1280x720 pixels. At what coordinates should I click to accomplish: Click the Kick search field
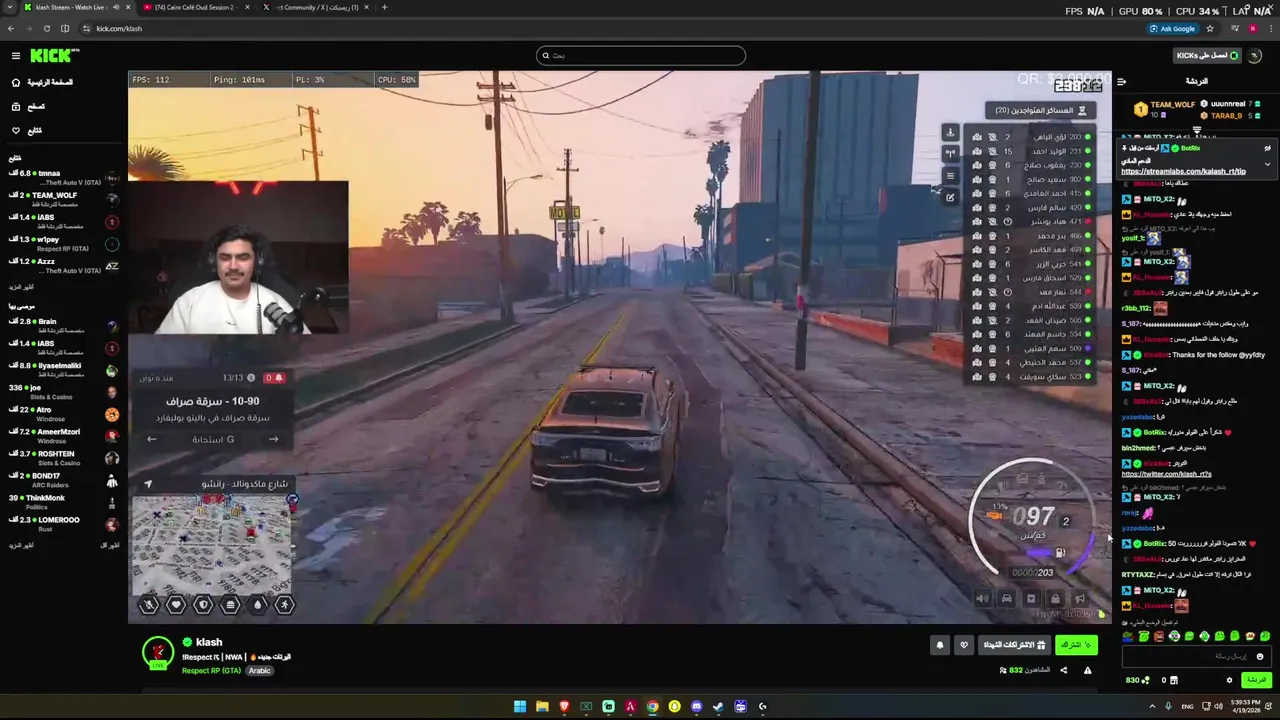click(x=640, y=56)
